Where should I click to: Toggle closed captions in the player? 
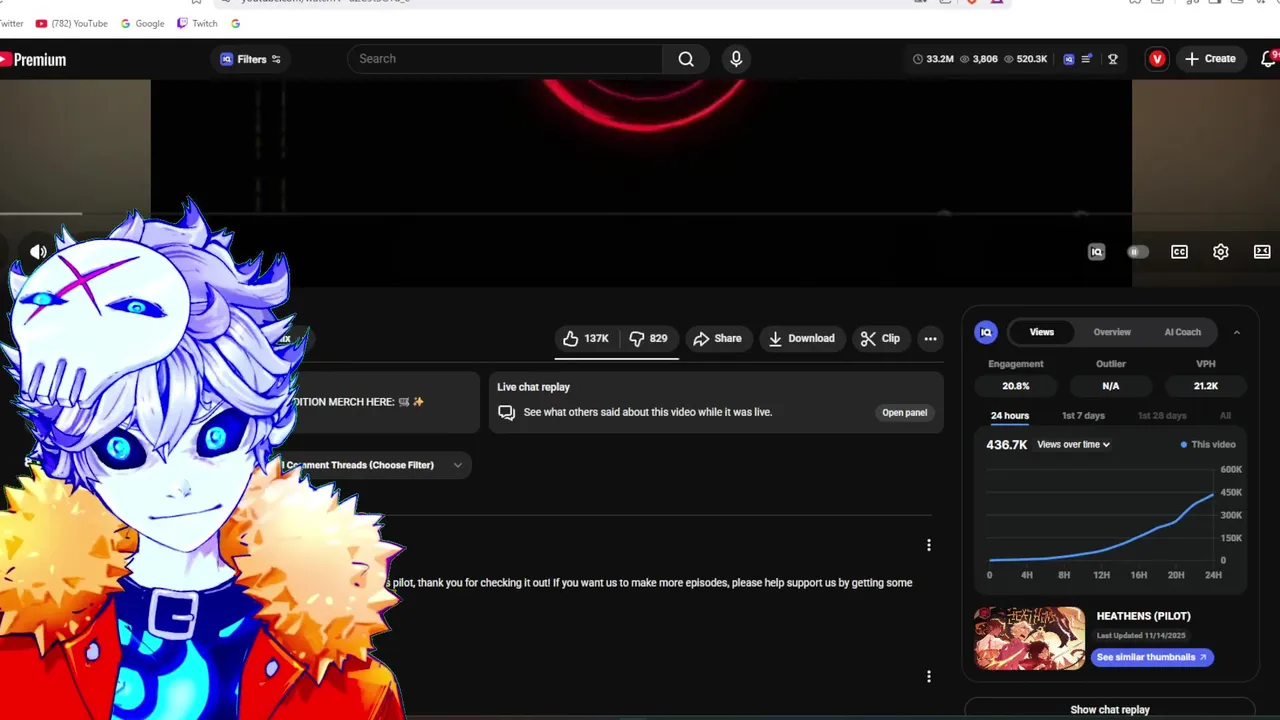pyautogui.click(x=1179, y=252)
